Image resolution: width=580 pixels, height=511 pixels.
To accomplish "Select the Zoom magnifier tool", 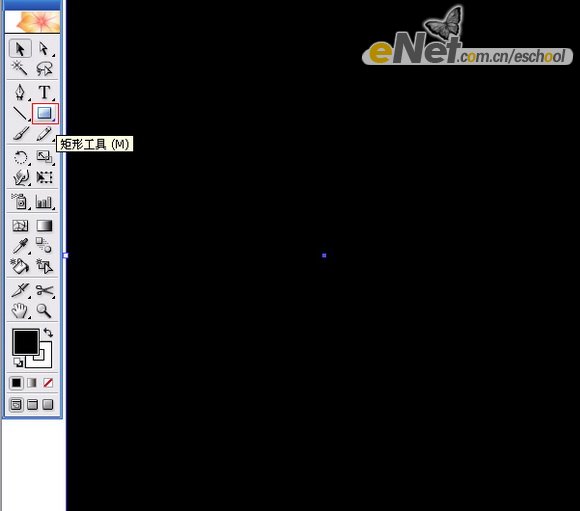I will [44, 311].
